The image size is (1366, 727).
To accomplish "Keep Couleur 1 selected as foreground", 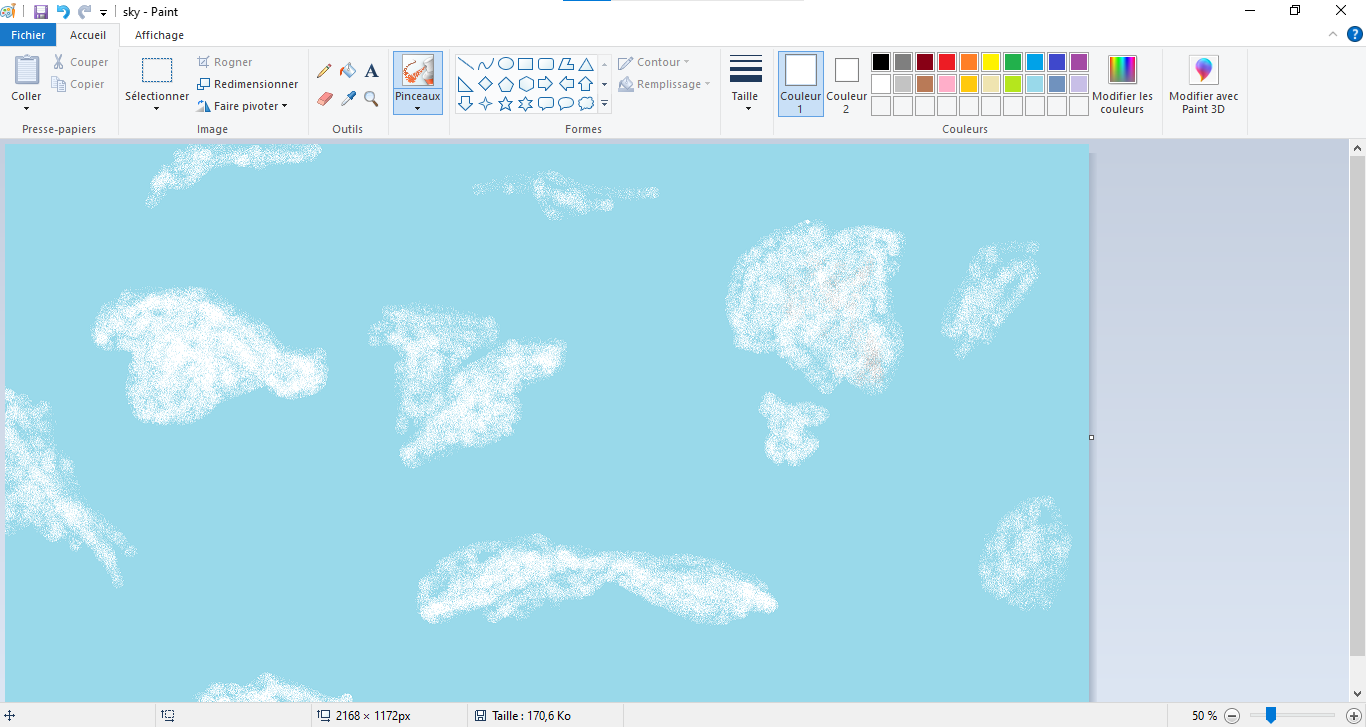I will (x=800, y=80).
